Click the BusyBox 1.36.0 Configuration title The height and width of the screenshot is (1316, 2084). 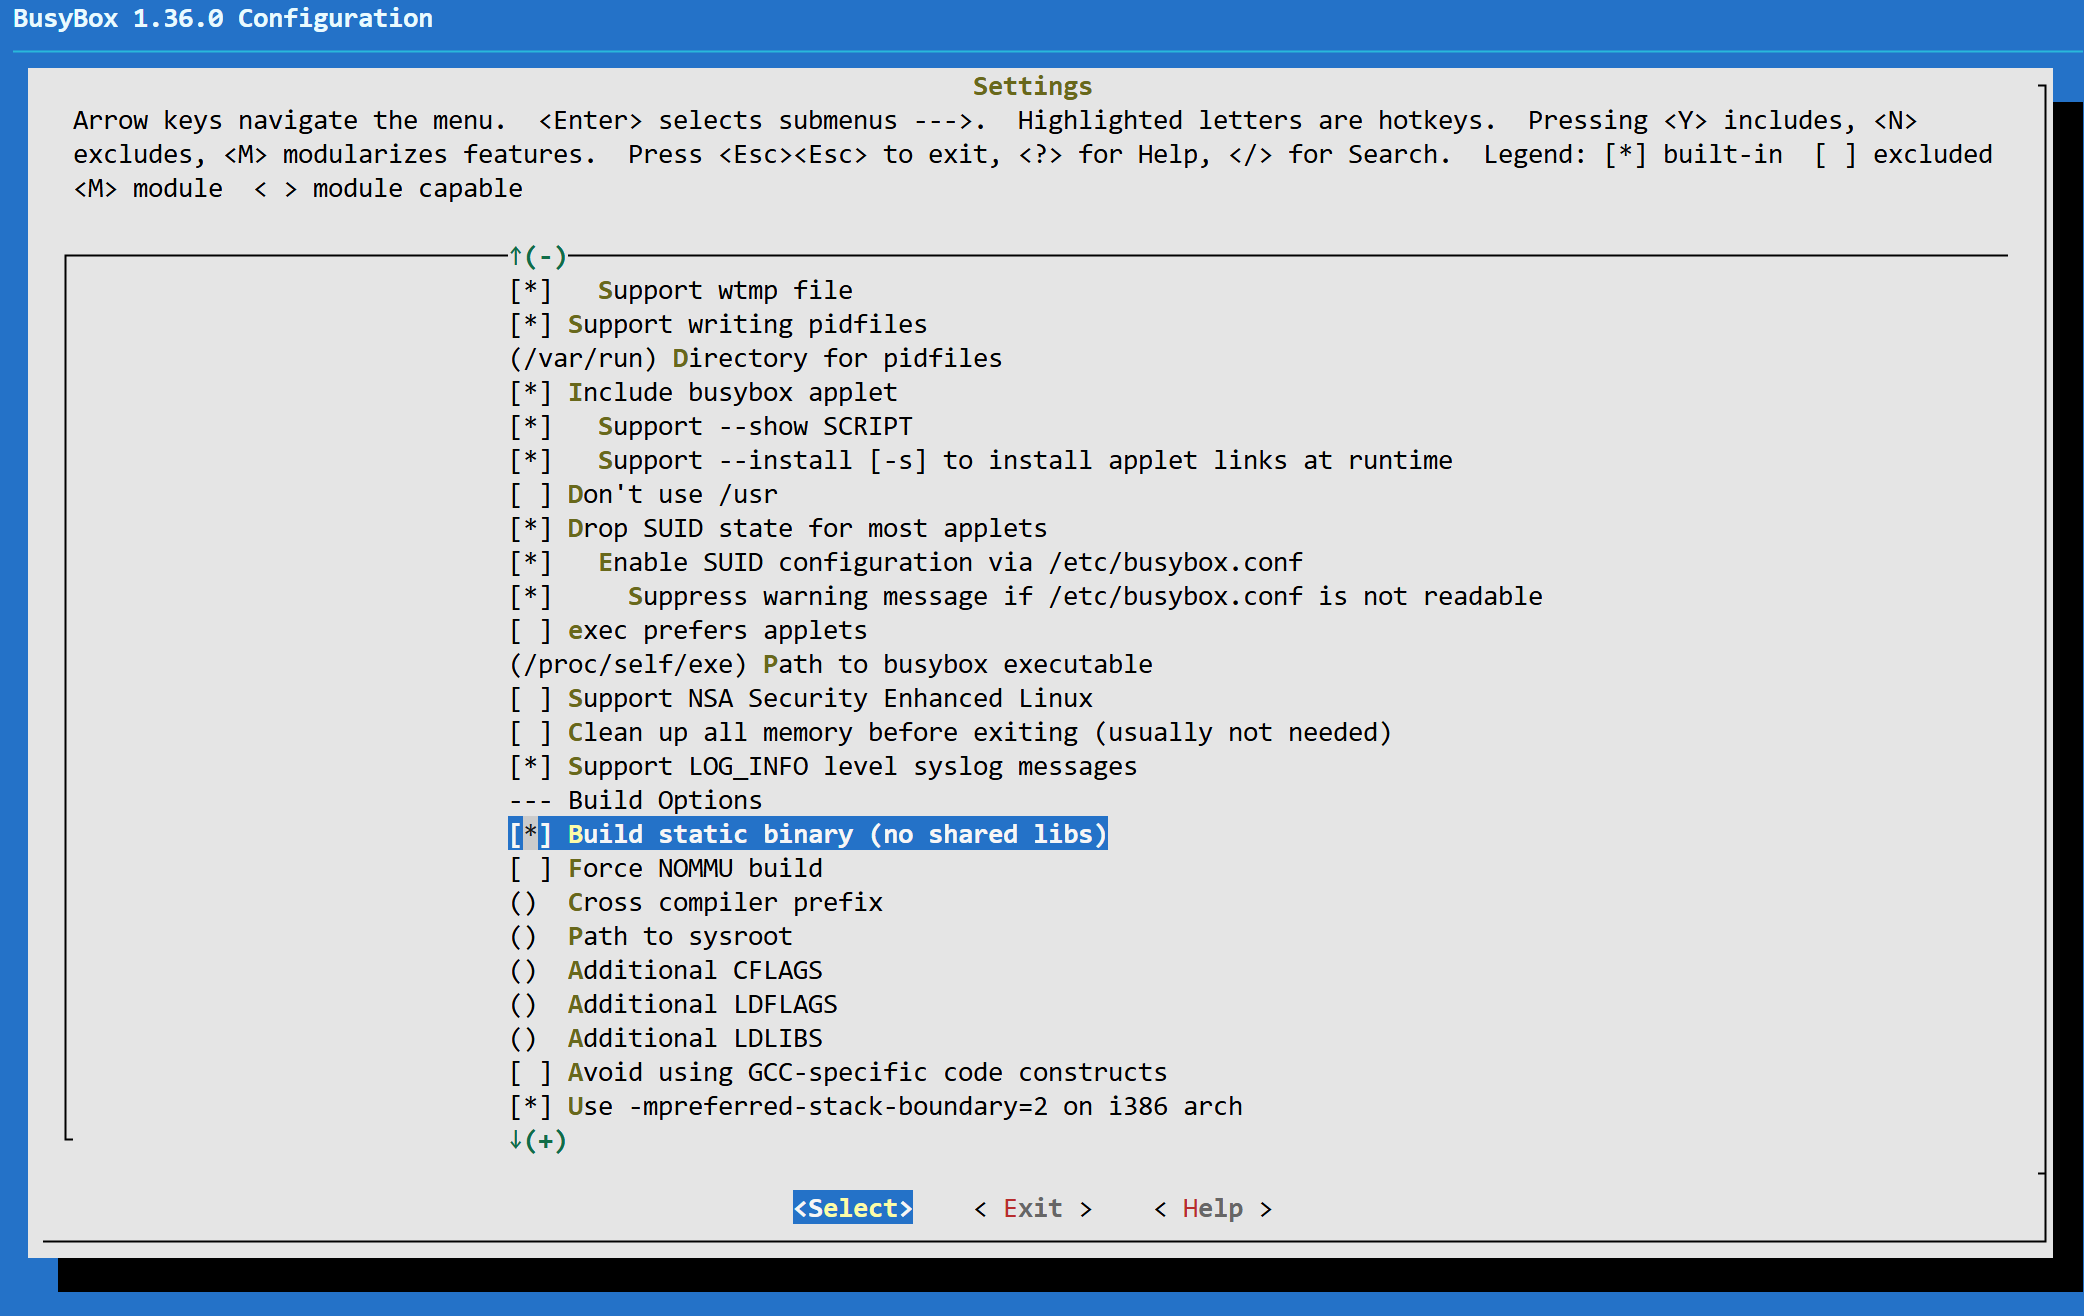click(x=223, y=18)
